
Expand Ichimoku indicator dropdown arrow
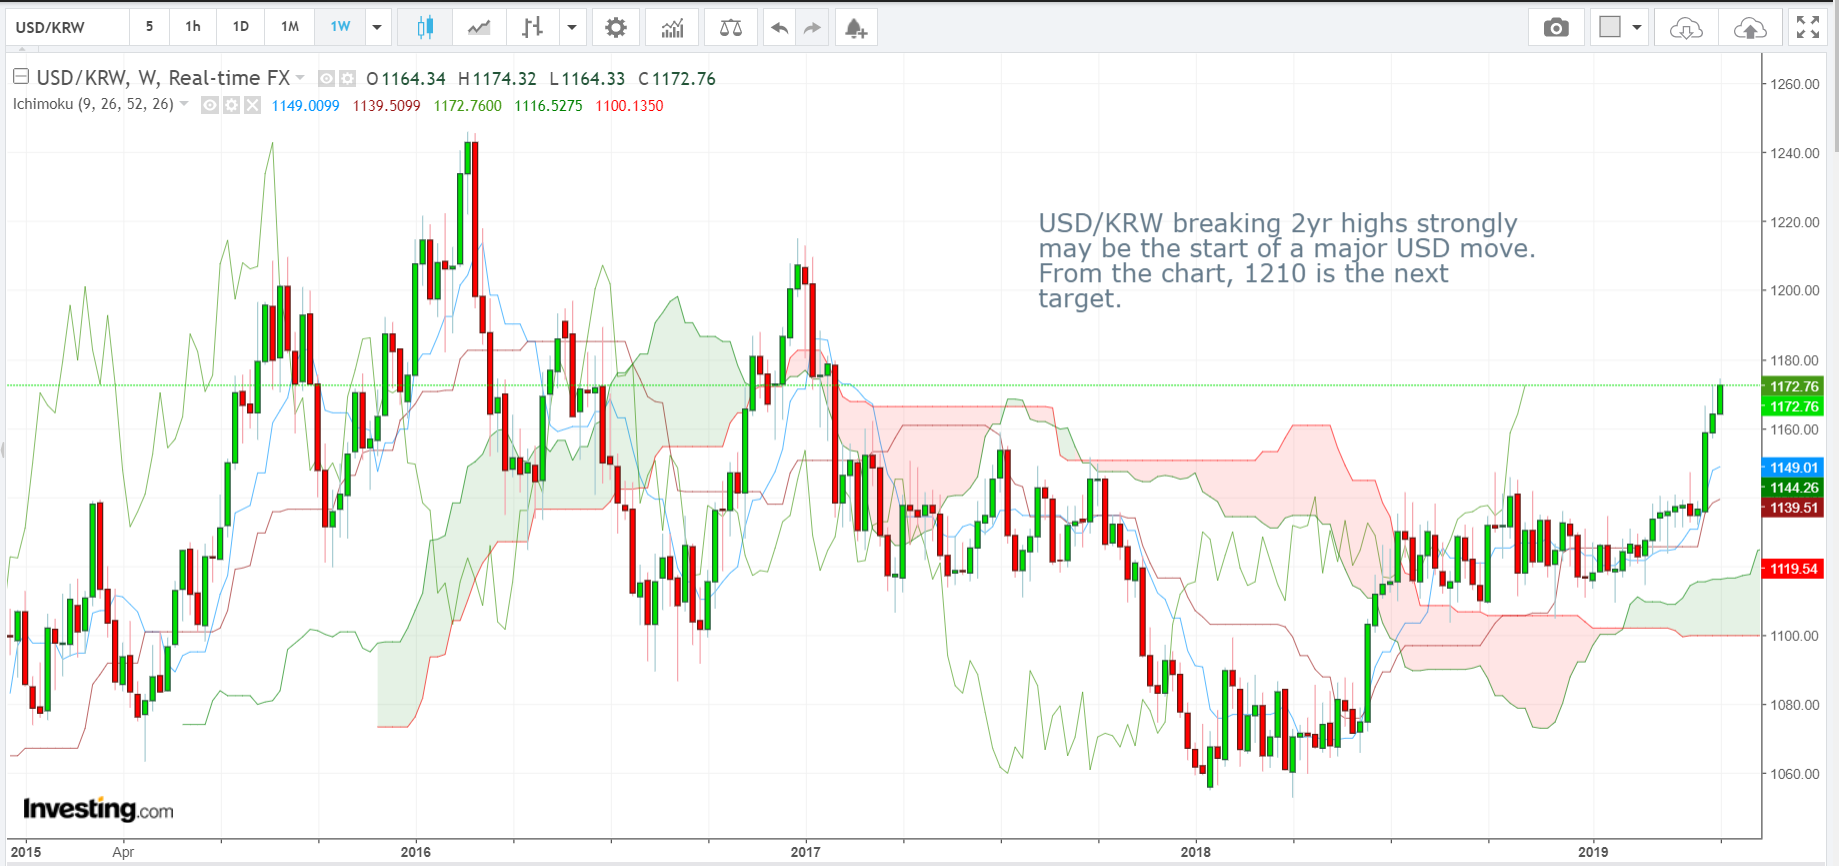click(x=184, y=104)
